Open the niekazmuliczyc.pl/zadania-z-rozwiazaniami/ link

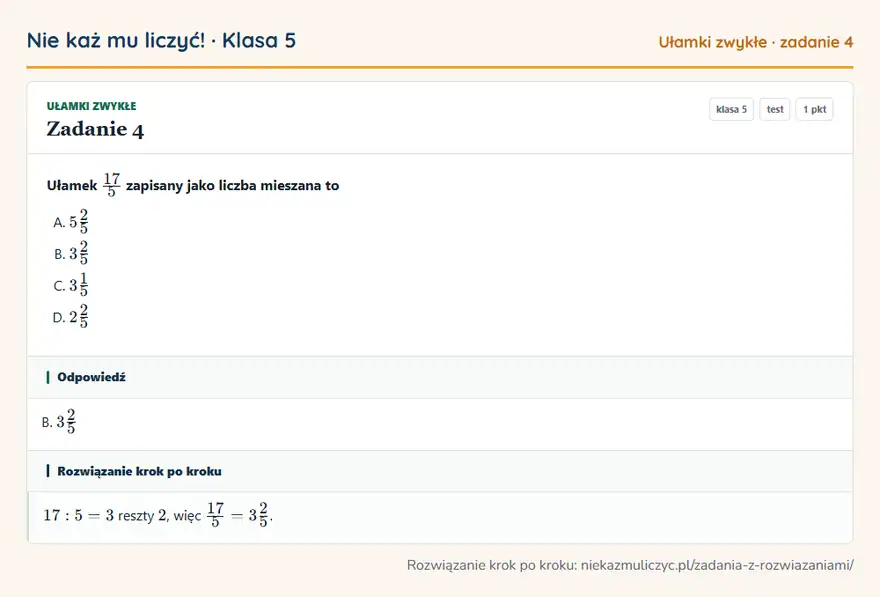click(x=717, y=565)
